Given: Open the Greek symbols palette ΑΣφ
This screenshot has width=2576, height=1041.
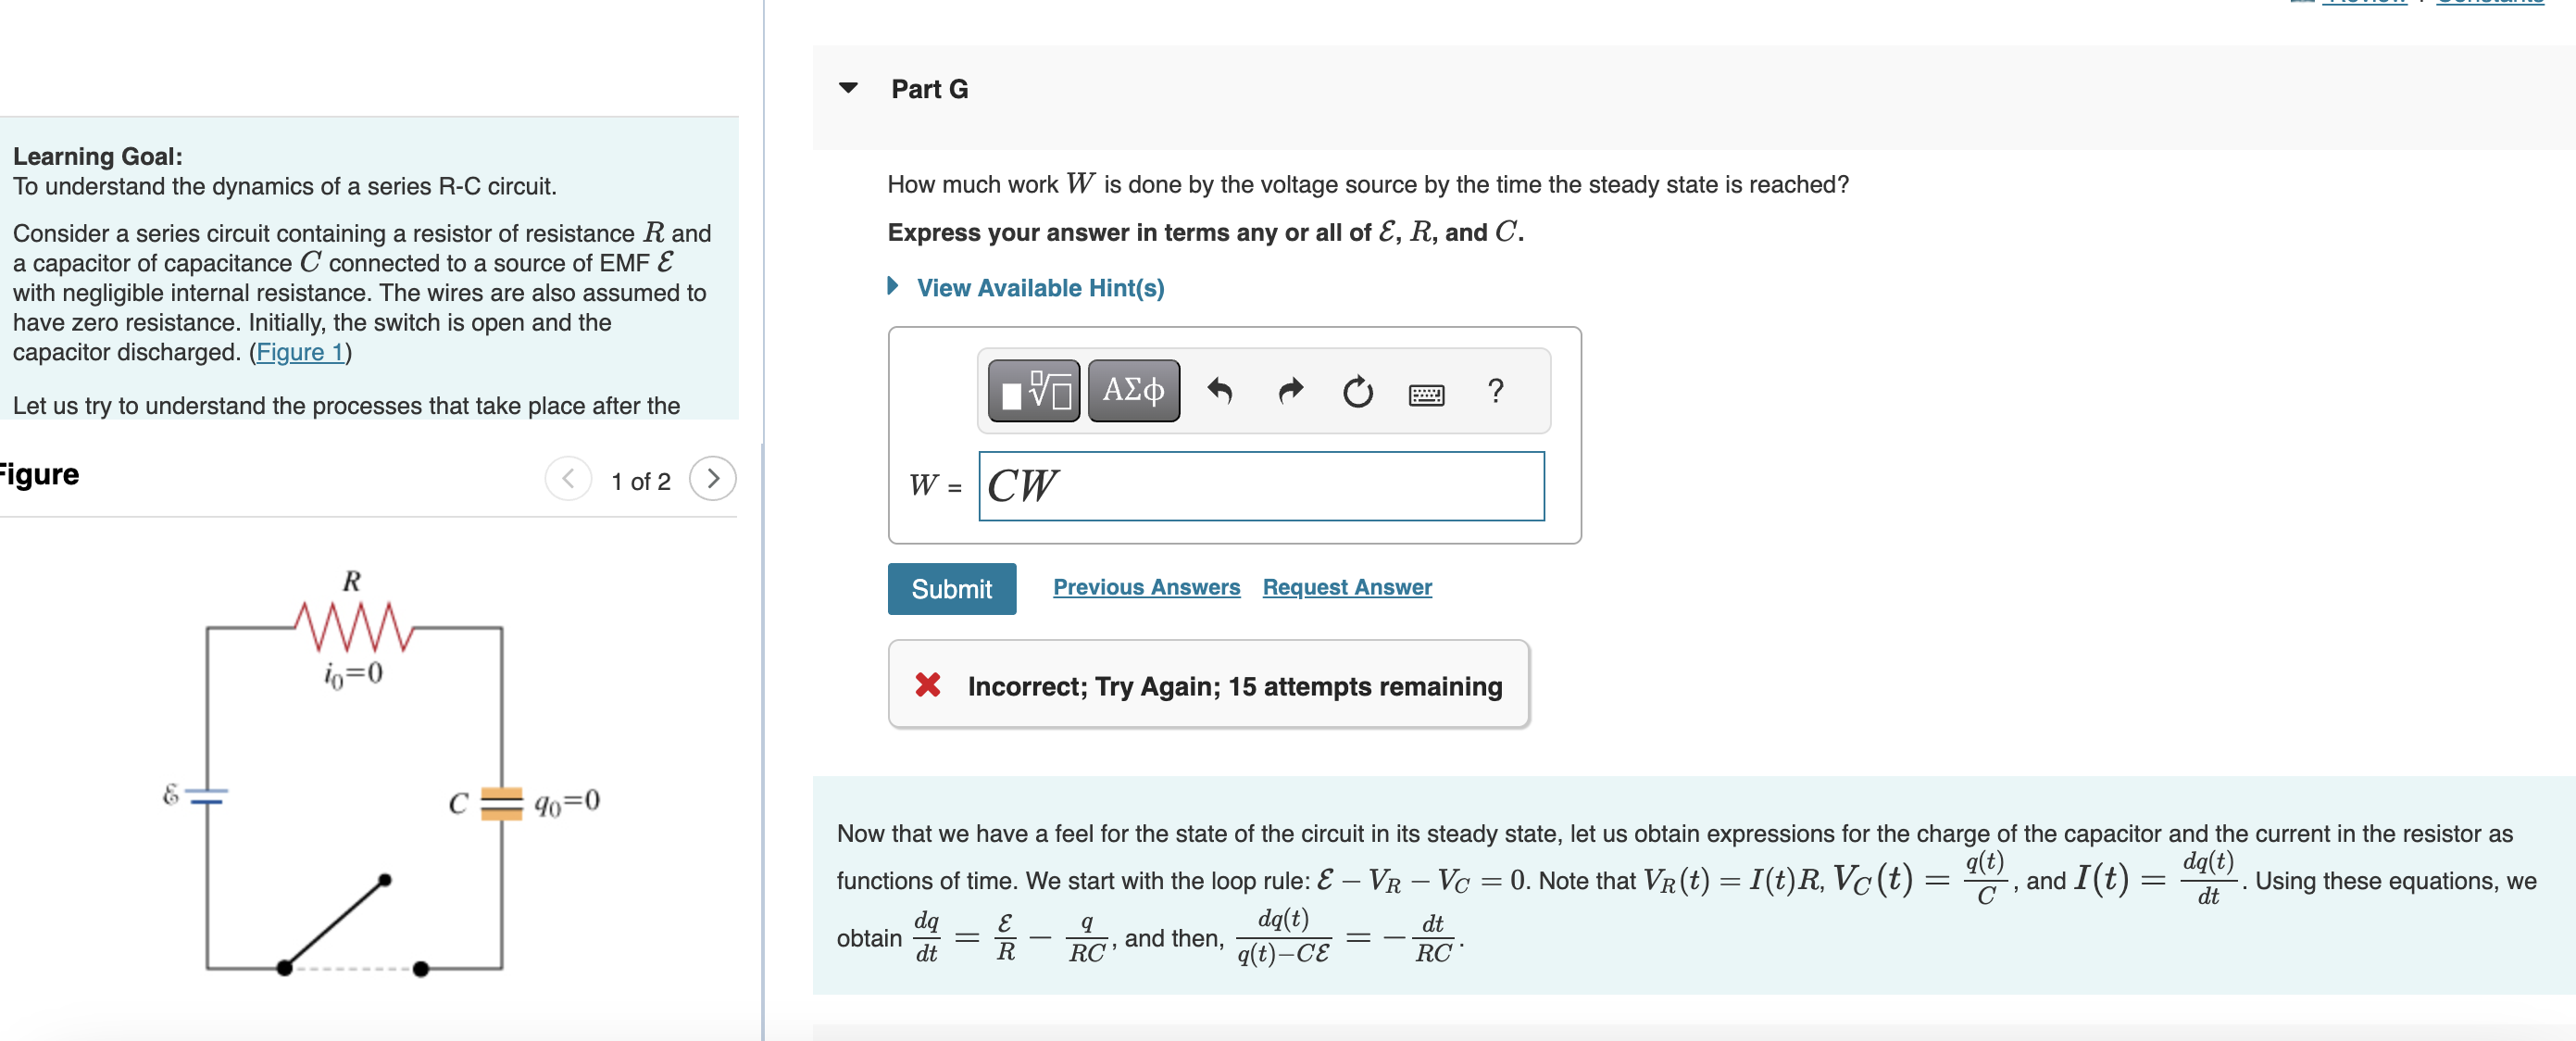Looking at the screenshot, I should (x=1133, y=391).
